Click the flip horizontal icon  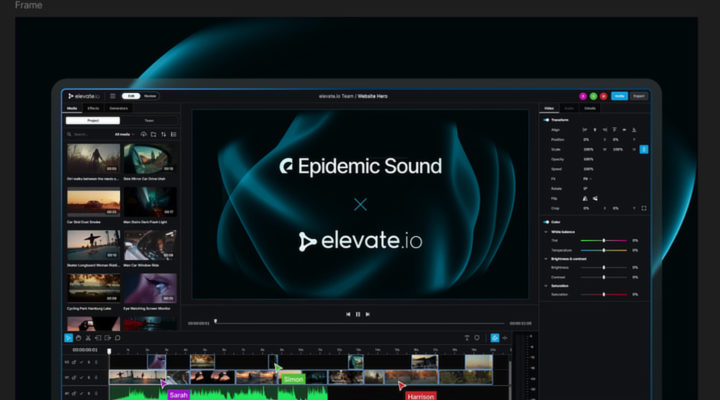coord(585,198)
